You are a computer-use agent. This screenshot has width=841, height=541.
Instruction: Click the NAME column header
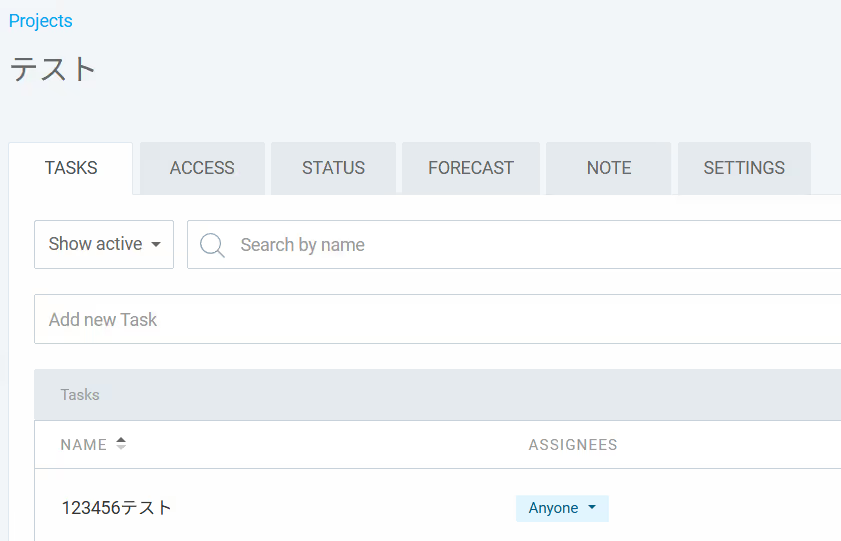[x=84, y=444]
